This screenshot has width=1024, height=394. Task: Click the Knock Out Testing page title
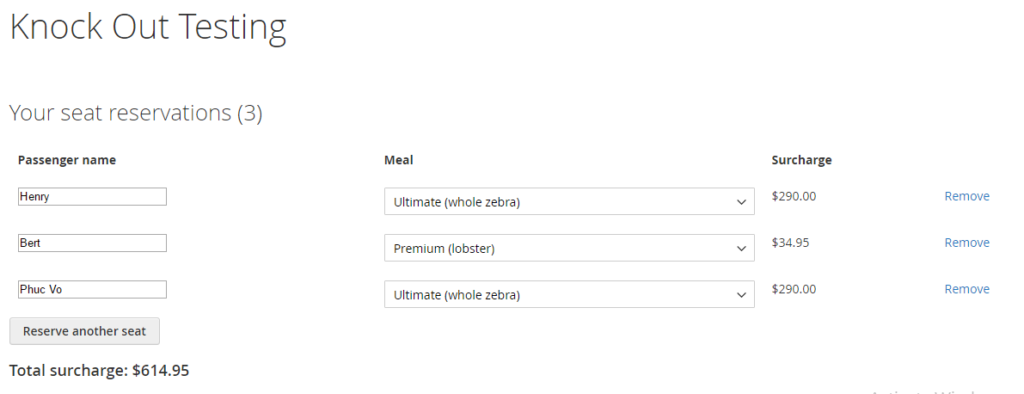[148, 28]
